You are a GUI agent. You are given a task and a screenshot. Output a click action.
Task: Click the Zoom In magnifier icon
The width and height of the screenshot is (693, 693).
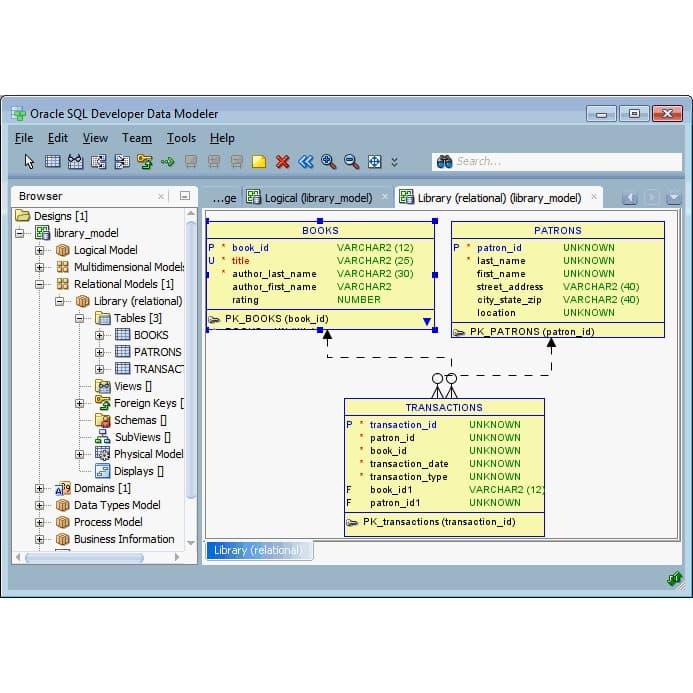point(328,161)
